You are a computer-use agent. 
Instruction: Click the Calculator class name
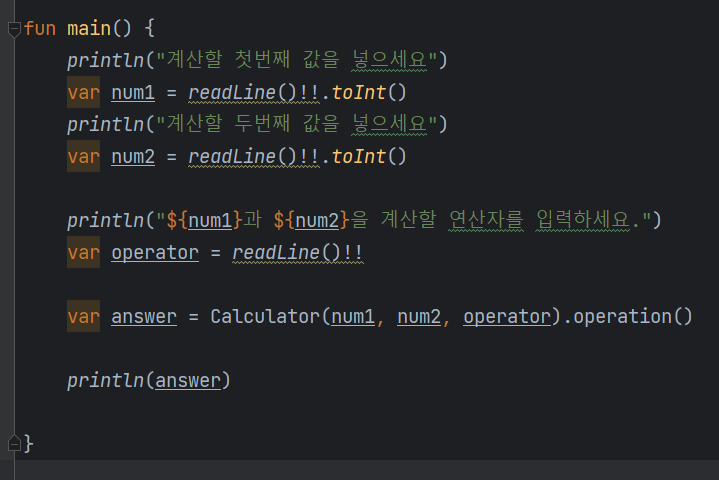[x=265, y=316]
